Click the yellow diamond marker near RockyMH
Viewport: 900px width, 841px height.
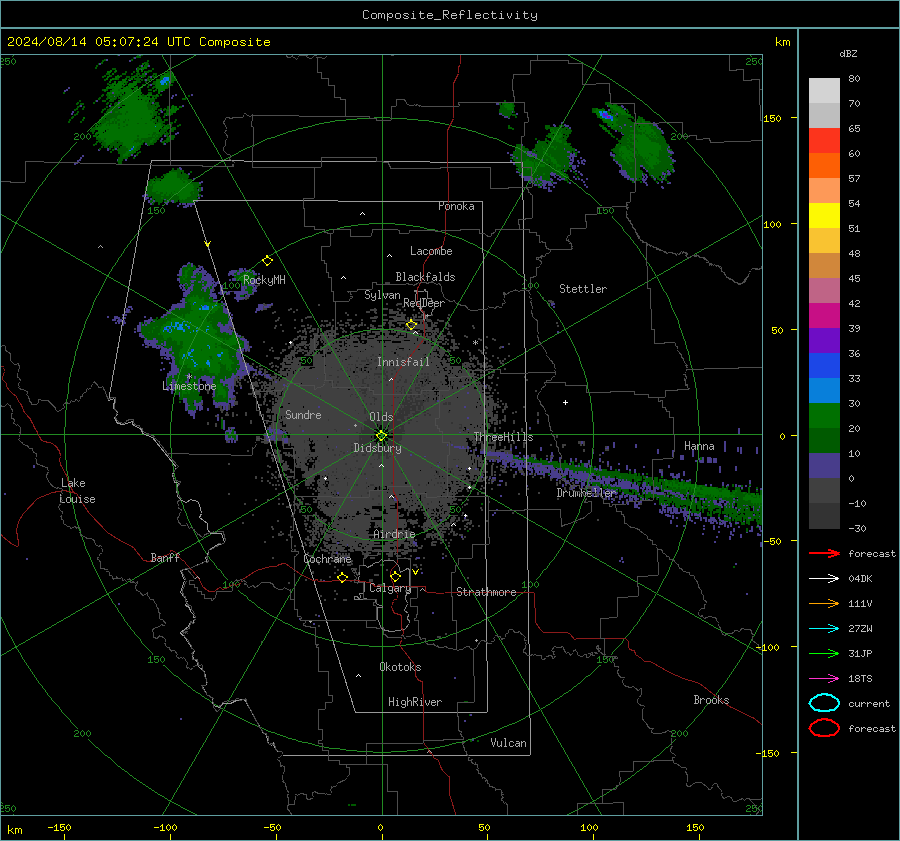267,261
